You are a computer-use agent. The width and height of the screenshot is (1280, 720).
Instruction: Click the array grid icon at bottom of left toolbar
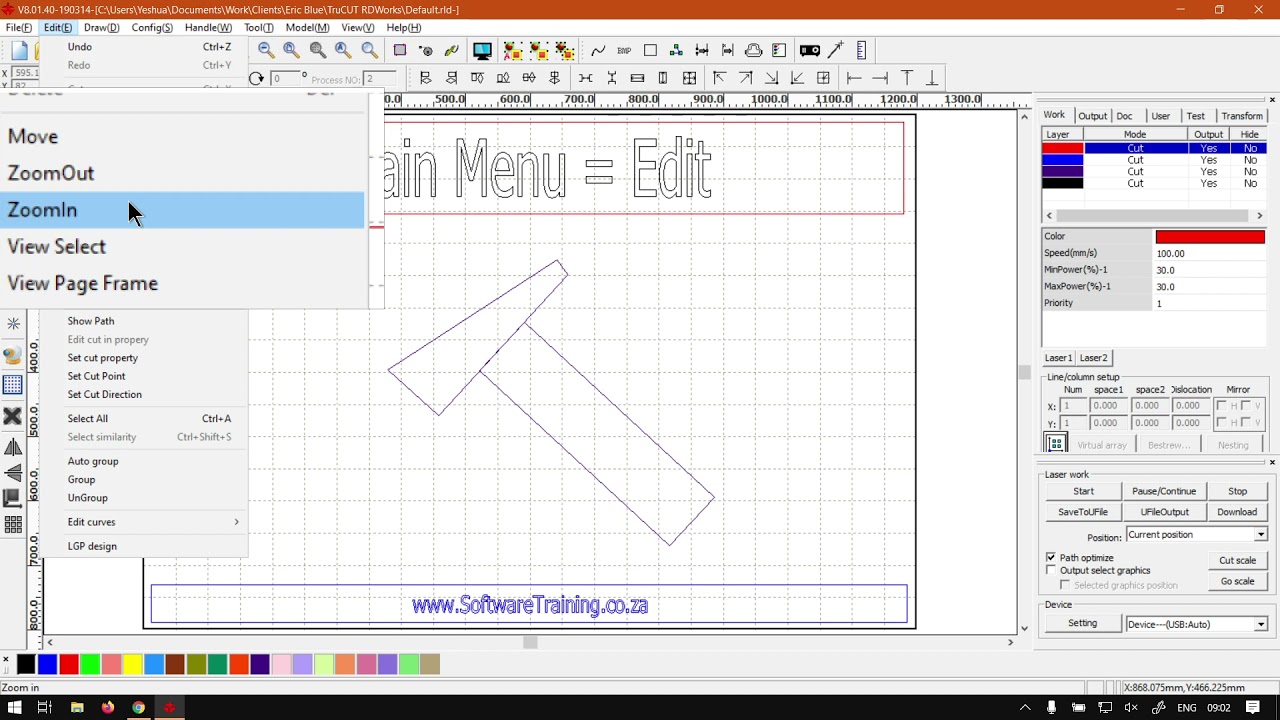(13, 524)
